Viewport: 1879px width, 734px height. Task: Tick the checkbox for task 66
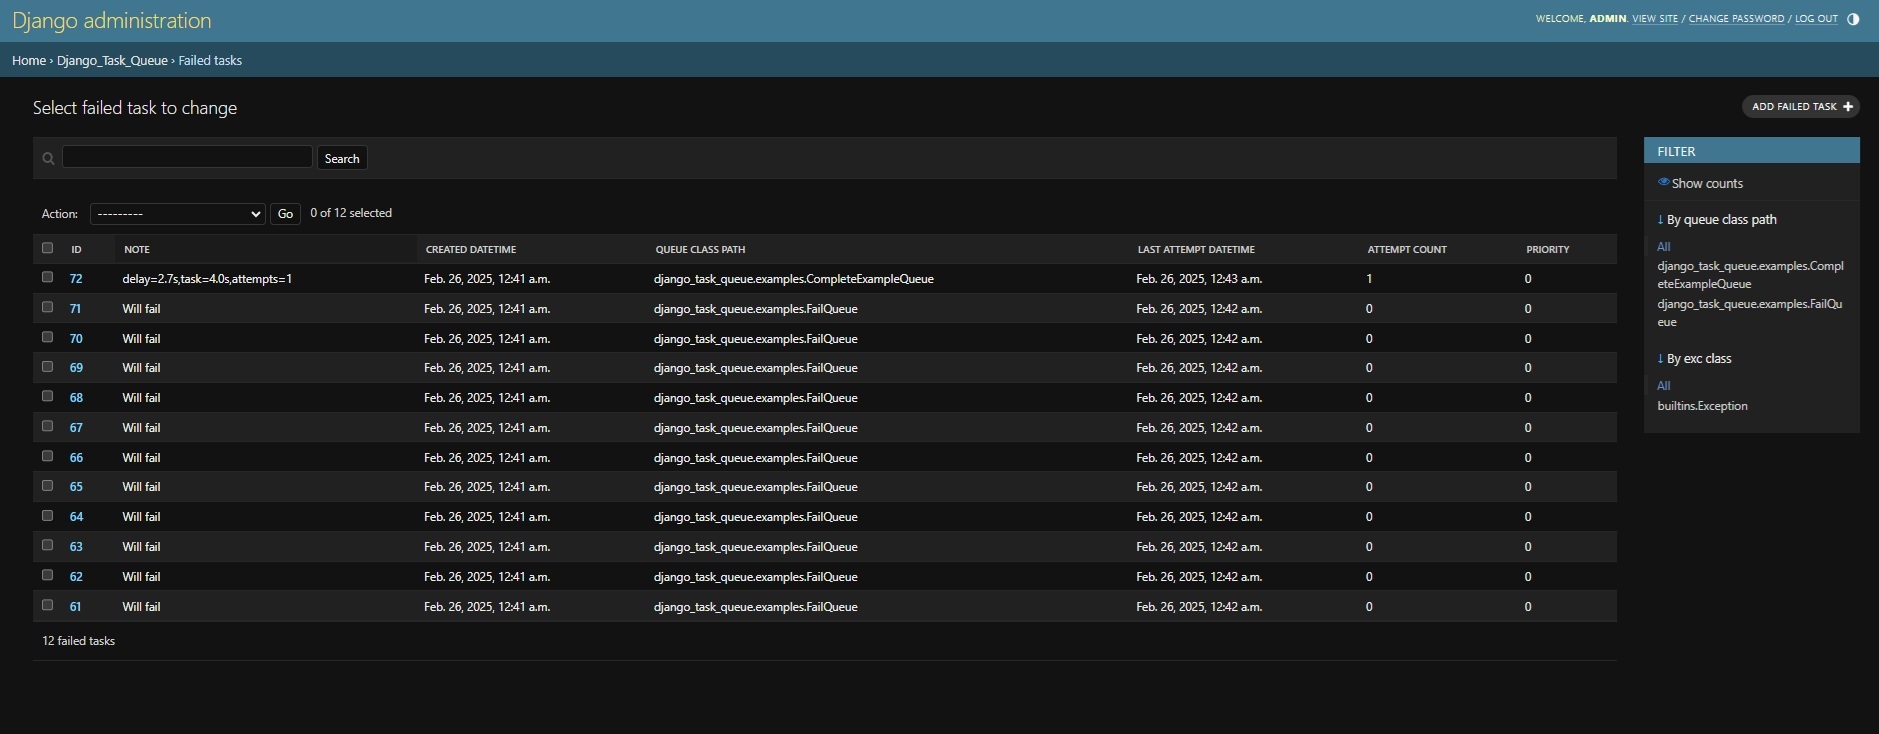click(x=47, y=456)
